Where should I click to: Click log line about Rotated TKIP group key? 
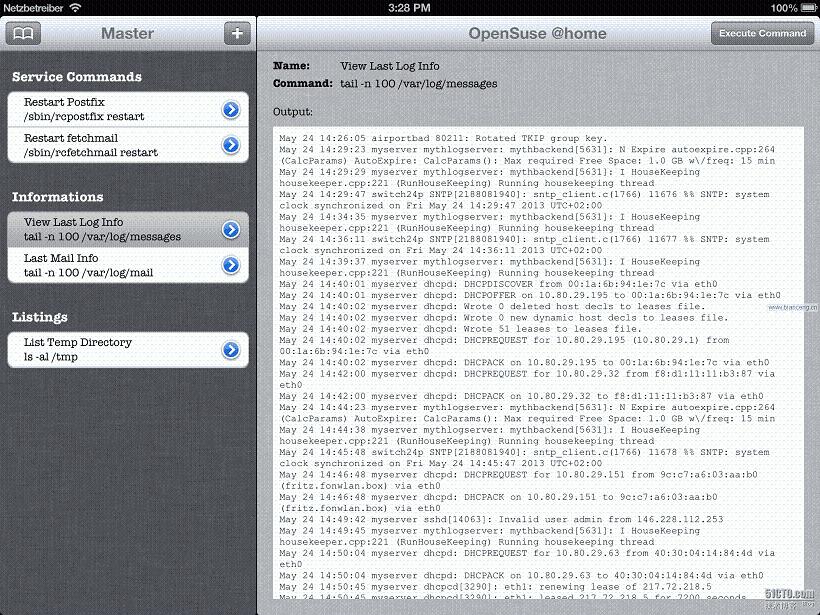coord(443,139)
